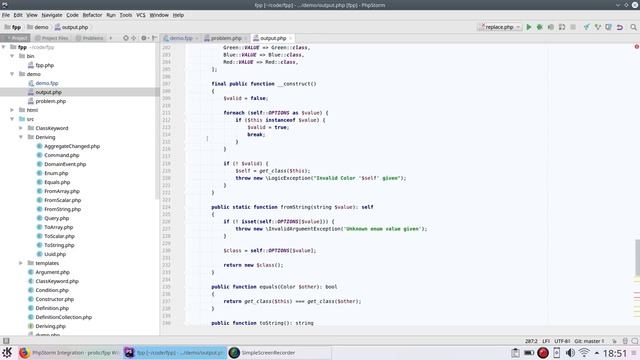Open the clipboard tray icon

515,353
